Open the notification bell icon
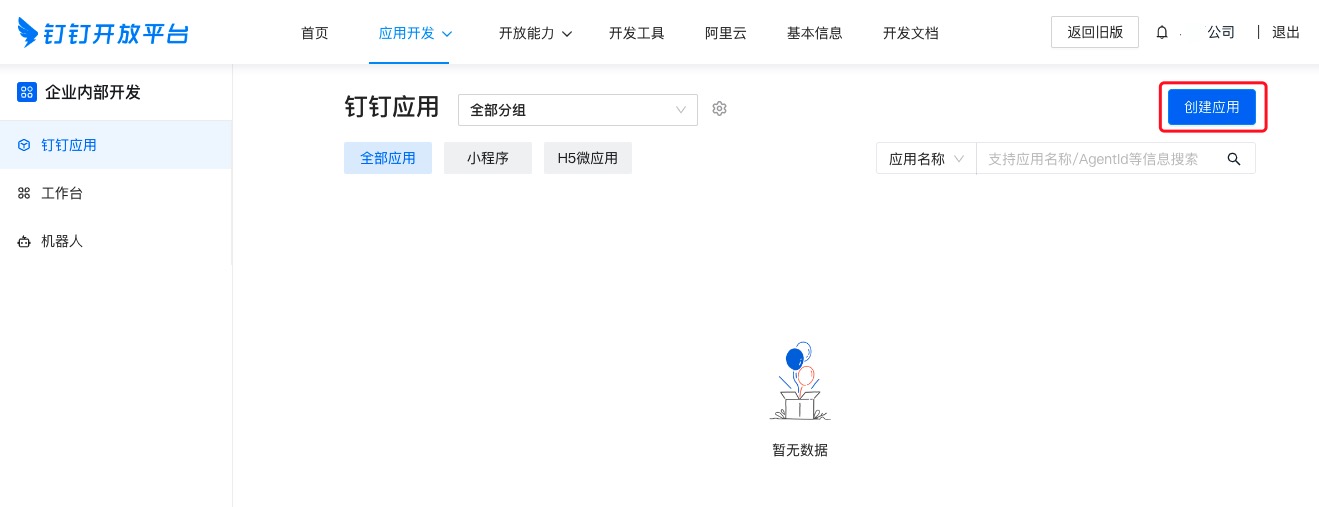1319x507 pixels. point(1162,33)
